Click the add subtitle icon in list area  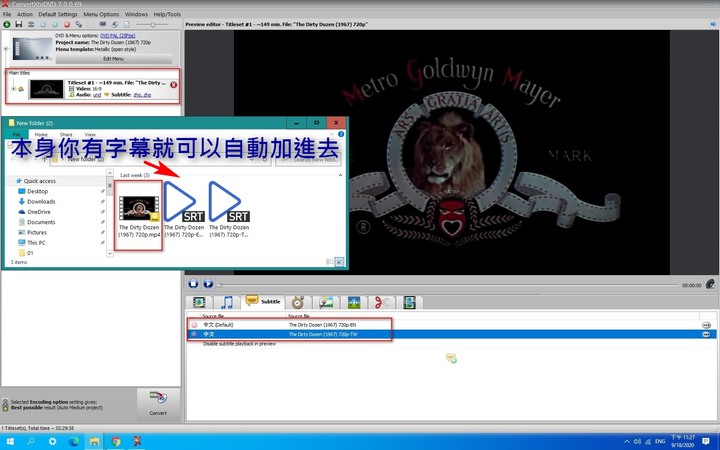(x=451, y=358)
